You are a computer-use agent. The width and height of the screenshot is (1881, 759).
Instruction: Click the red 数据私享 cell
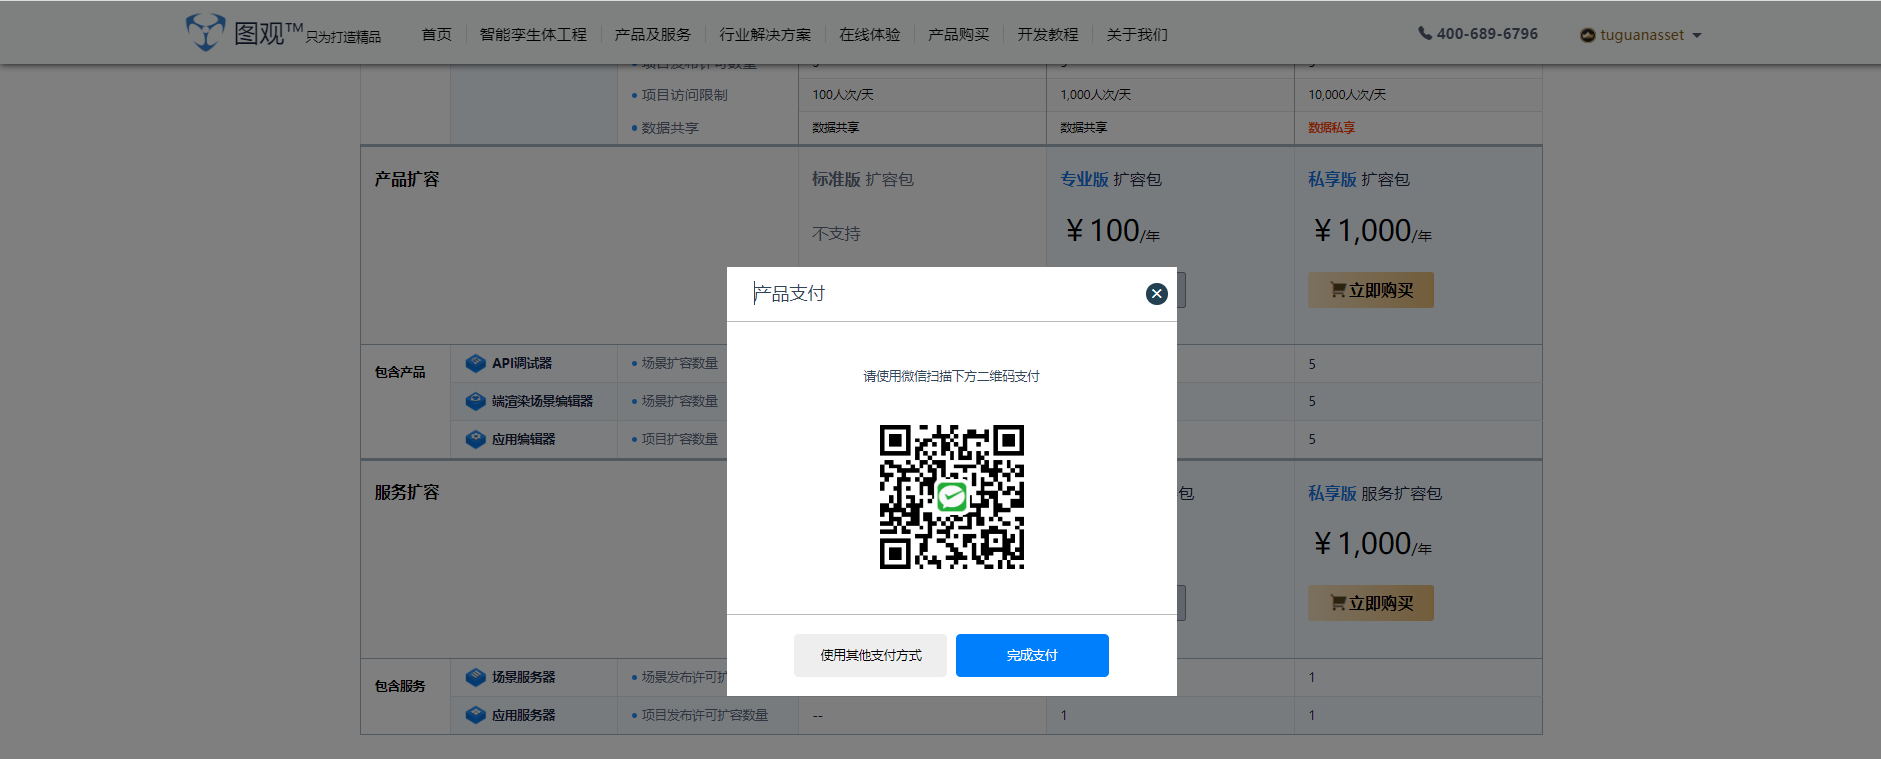[x=1332, y=128]
